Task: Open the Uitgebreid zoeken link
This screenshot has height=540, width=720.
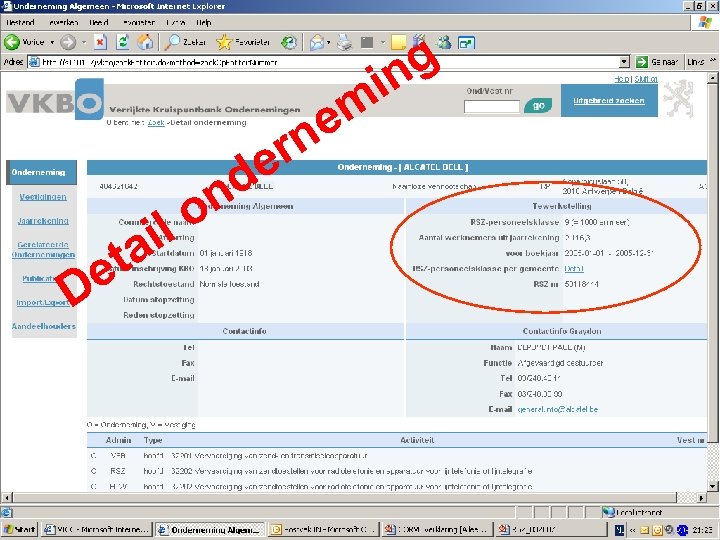Action: click(608, 101)
